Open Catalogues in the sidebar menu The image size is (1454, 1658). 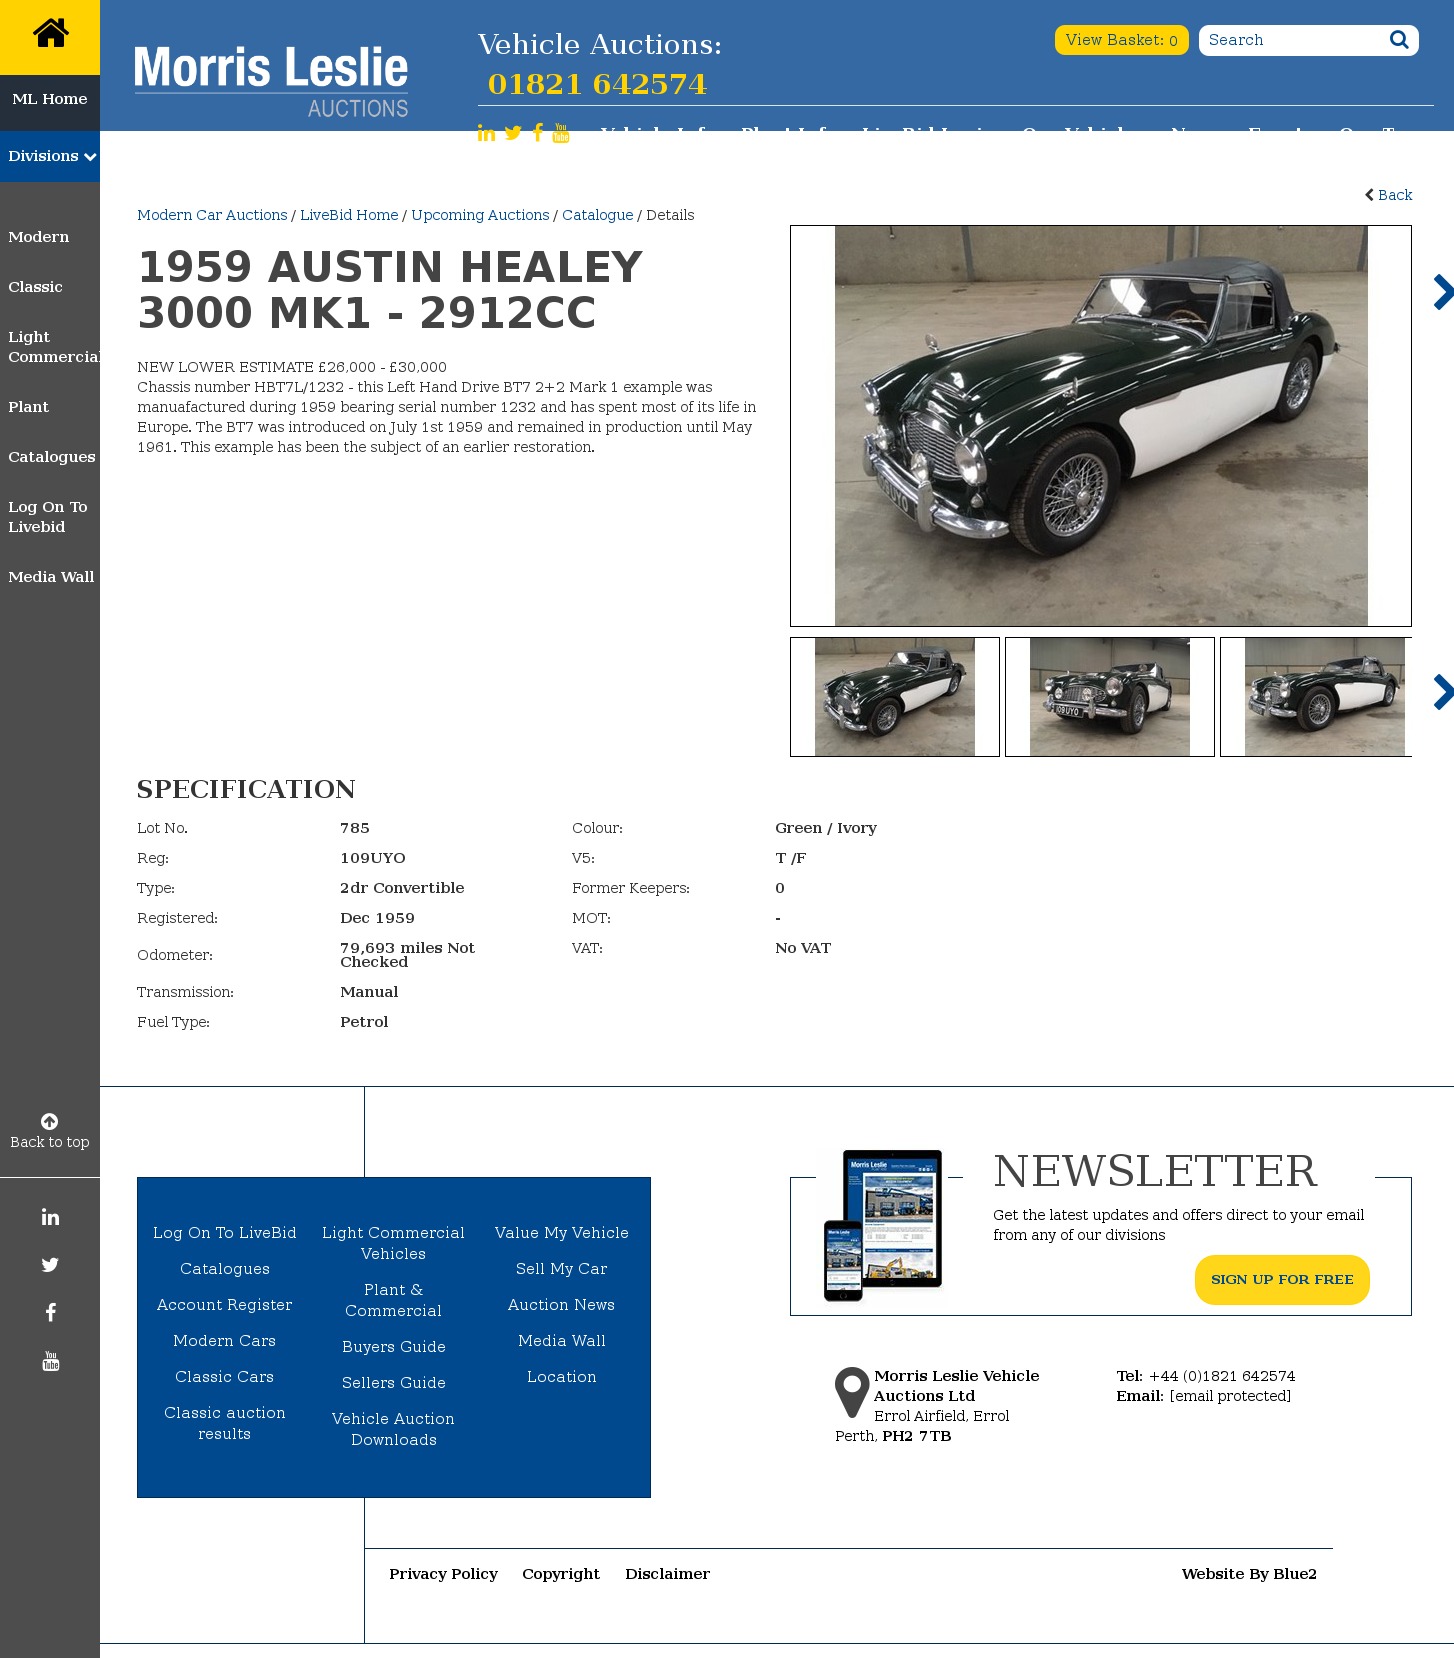pyautogui.click(x=52, y=457)
